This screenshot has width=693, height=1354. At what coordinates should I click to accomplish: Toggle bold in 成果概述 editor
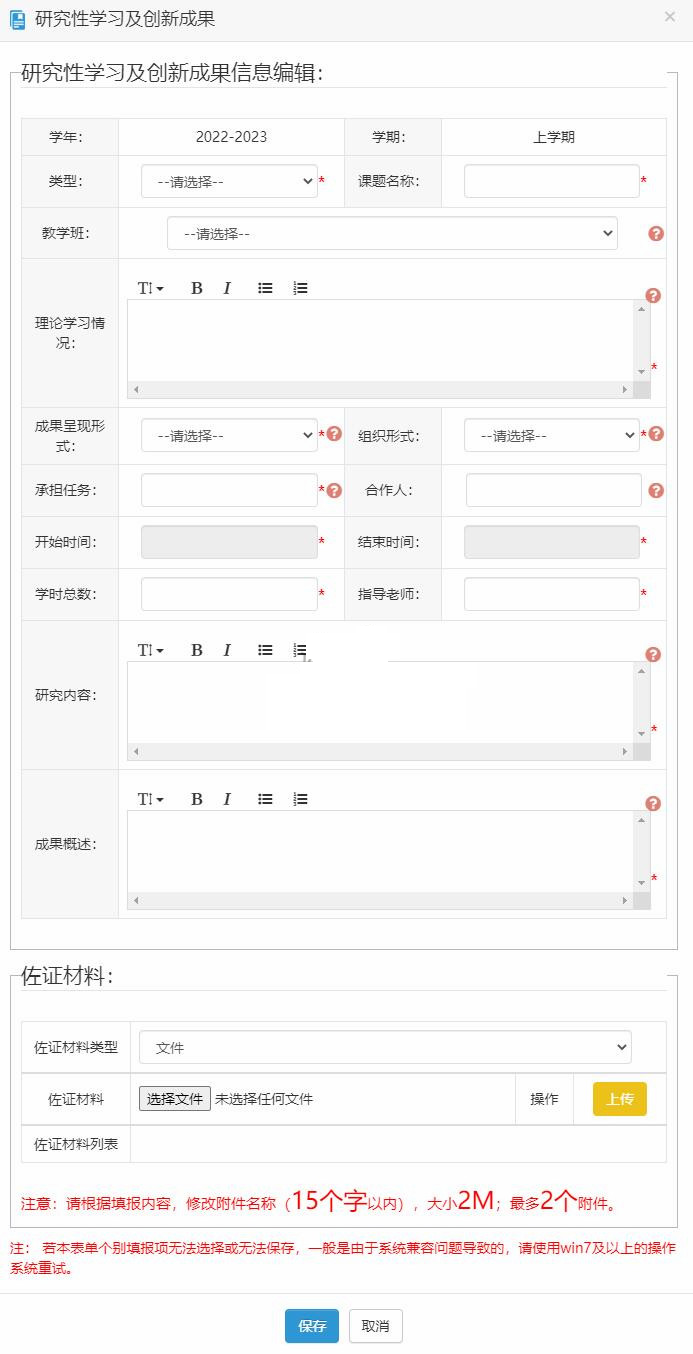(x=197, y=799)
